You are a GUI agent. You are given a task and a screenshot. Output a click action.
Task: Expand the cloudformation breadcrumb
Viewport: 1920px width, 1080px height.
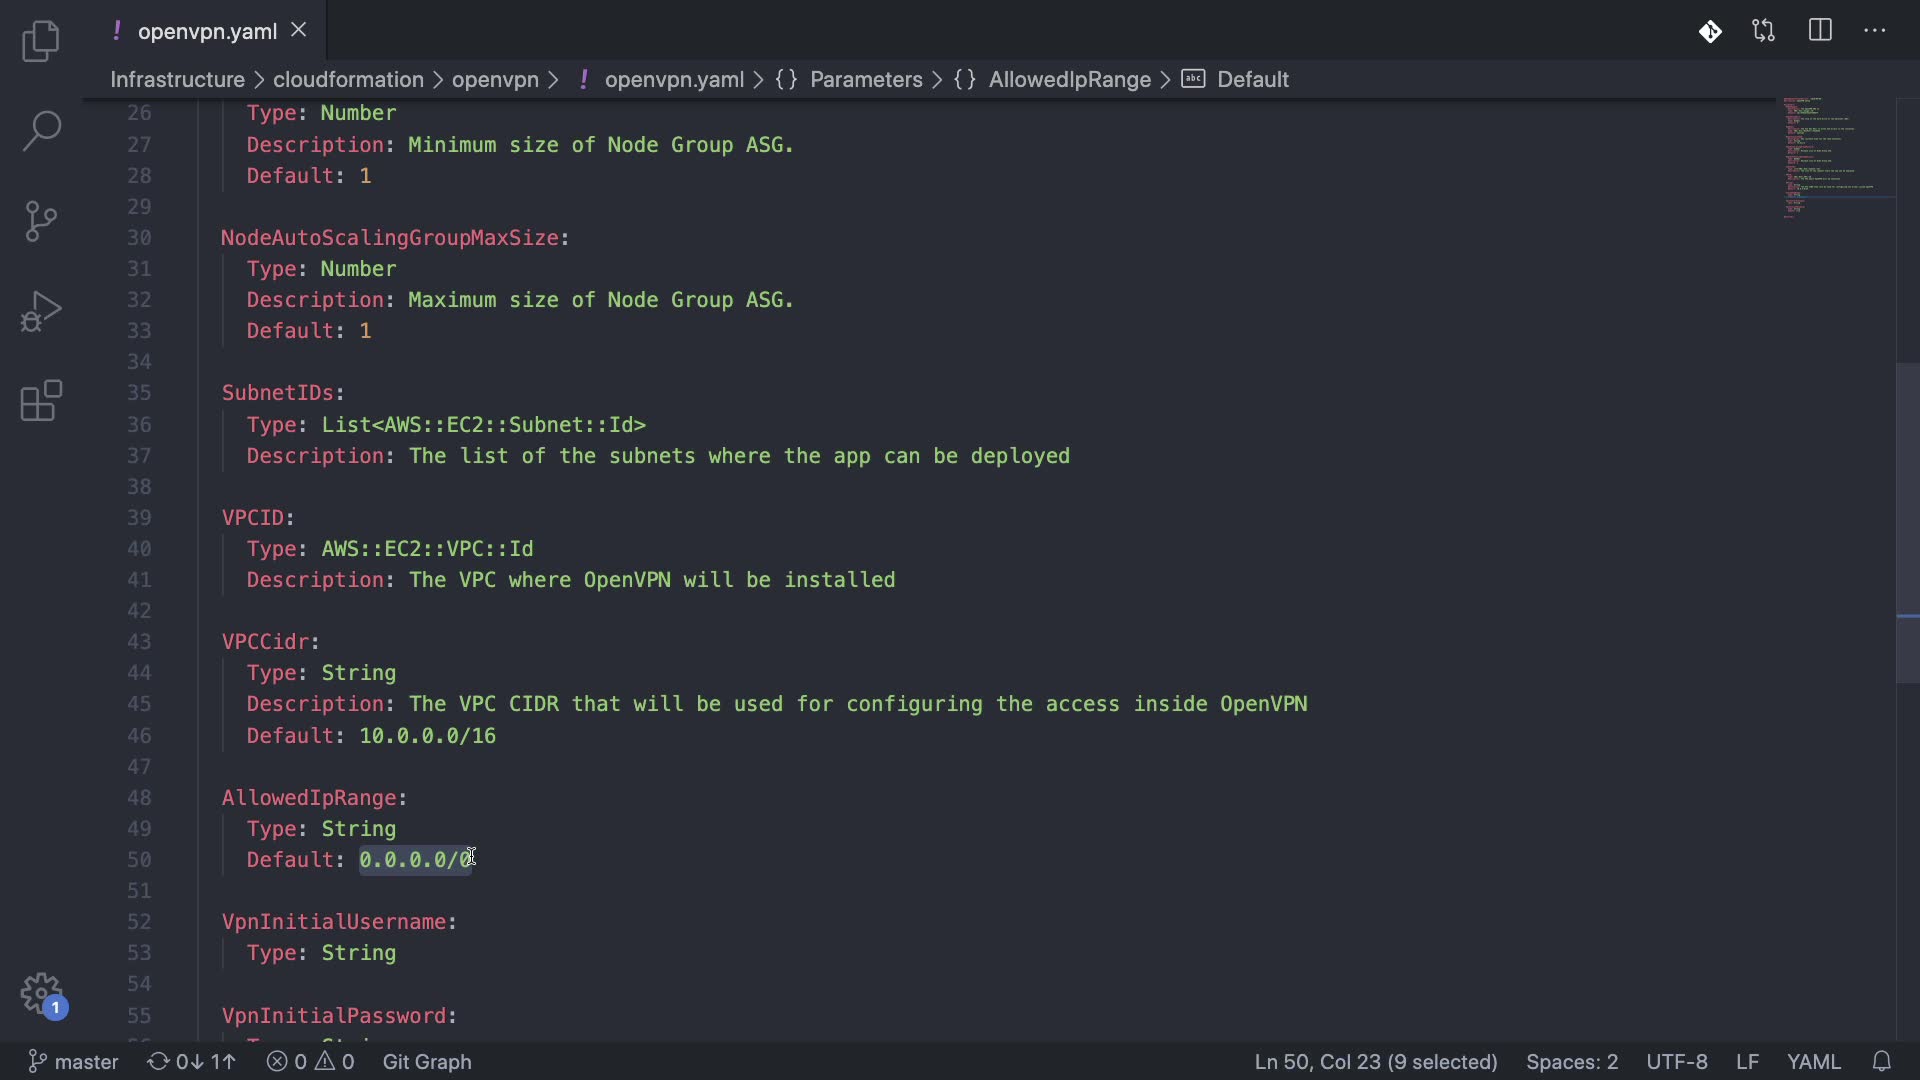348,80
